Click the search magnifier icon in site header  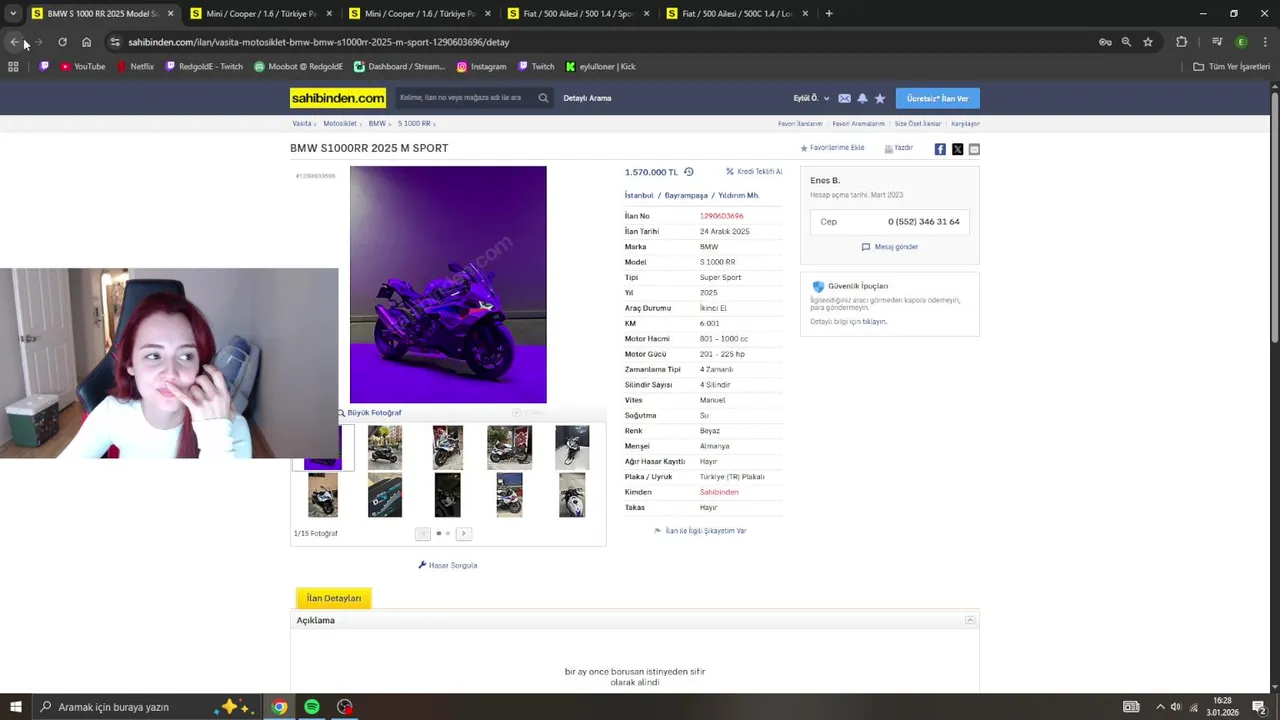point(543,98)
